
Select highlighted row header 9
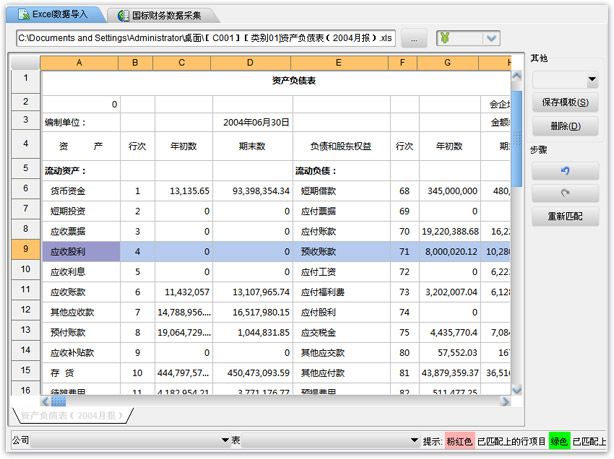click(25, 250)
